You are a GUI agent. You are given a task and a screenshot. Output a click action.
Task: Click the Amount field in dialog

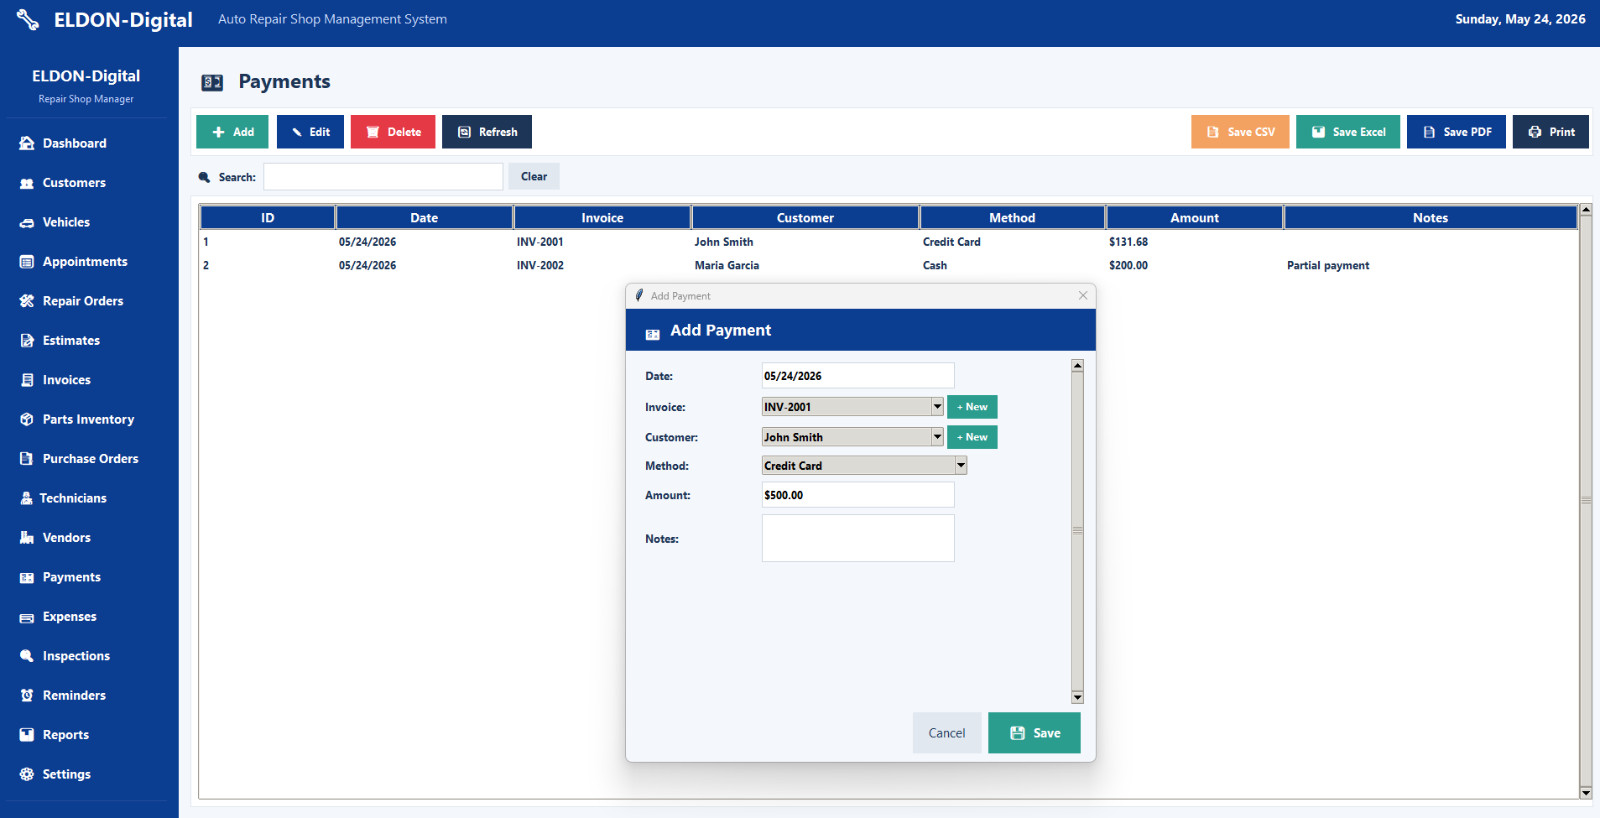[x=858, y=495]
